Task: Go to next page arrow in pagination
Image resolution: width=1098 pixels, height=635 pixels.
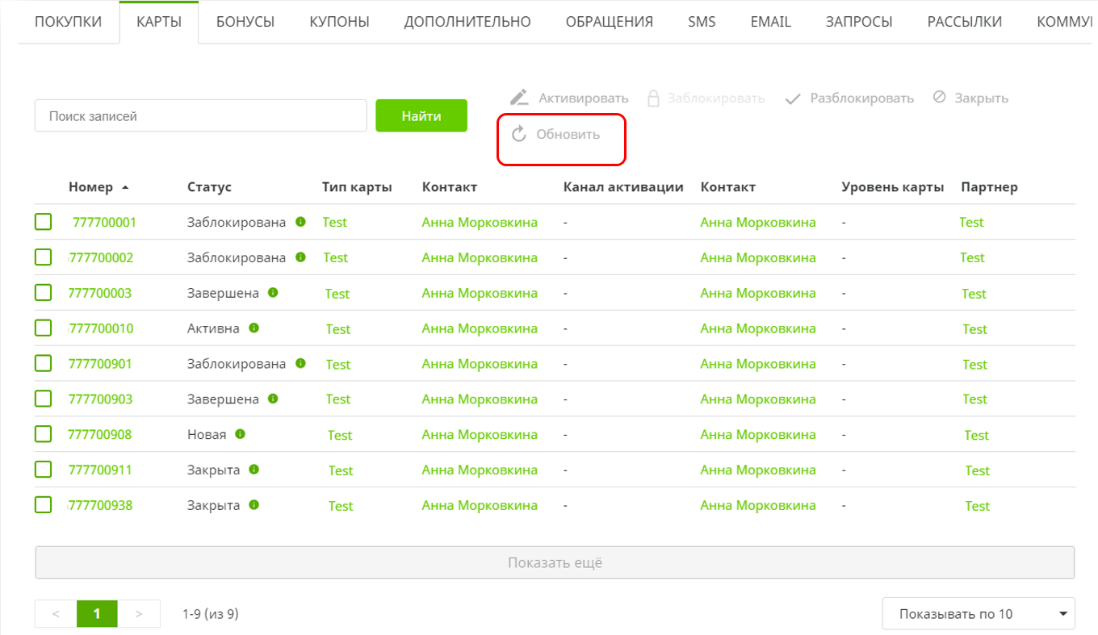Action: 139,613
